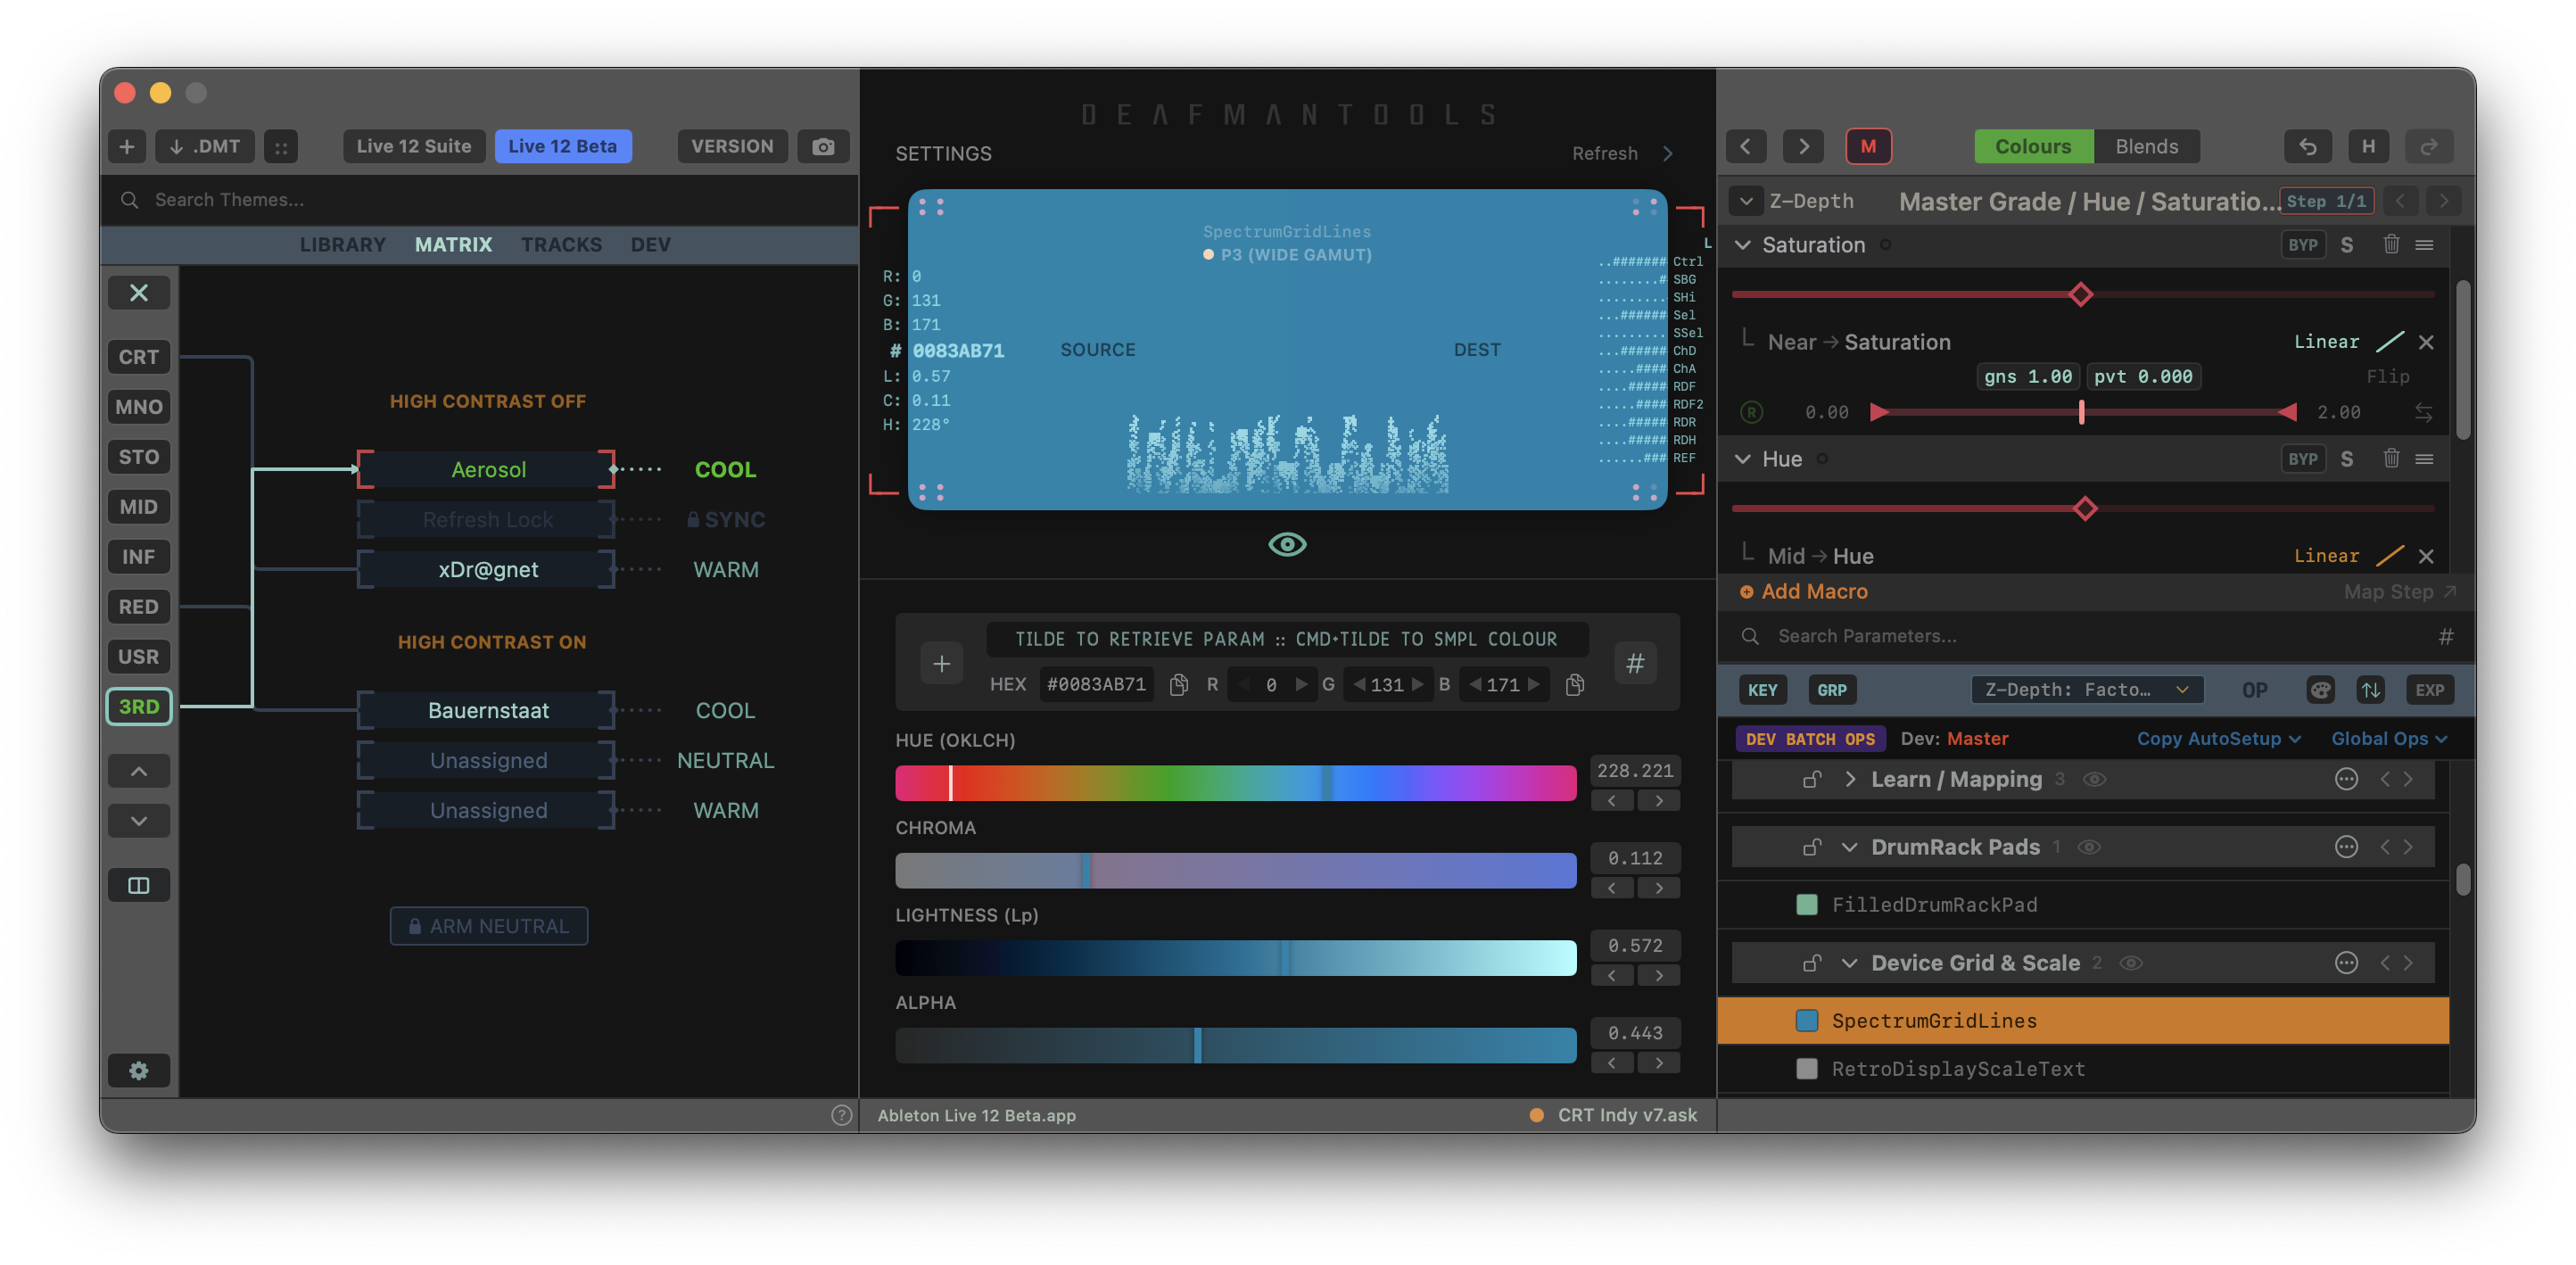Open the colour palette icon beside OP
The image size is (2576, 1265).
point(2320,689)
